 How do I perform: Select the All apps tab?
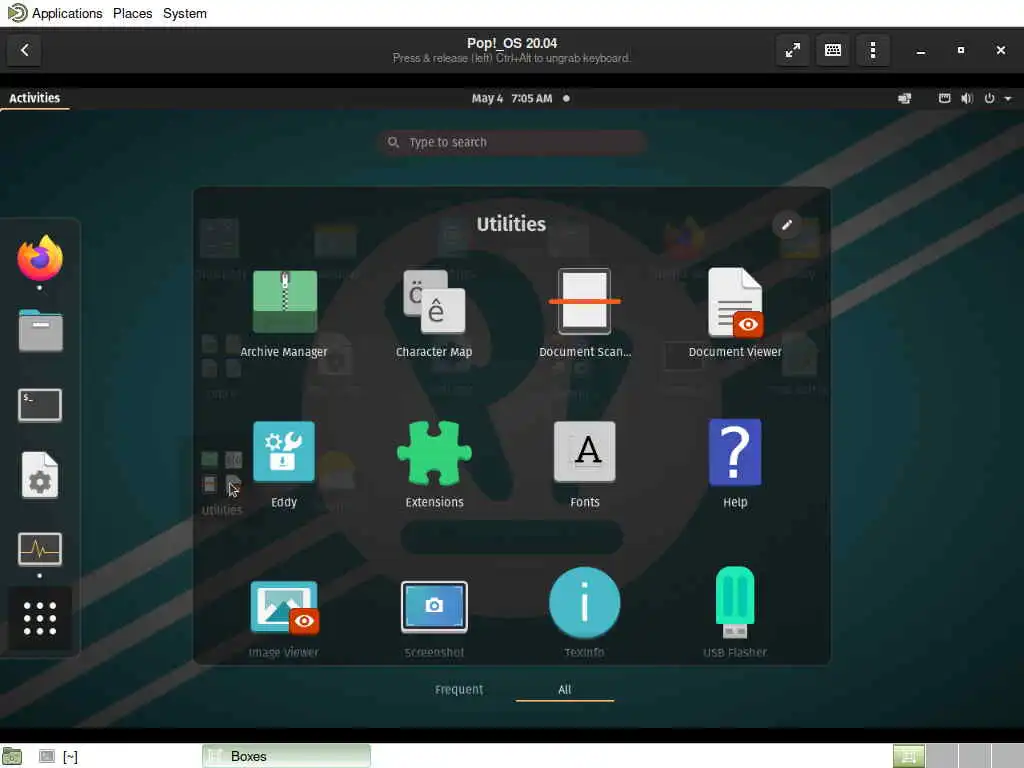pos(565,690)
